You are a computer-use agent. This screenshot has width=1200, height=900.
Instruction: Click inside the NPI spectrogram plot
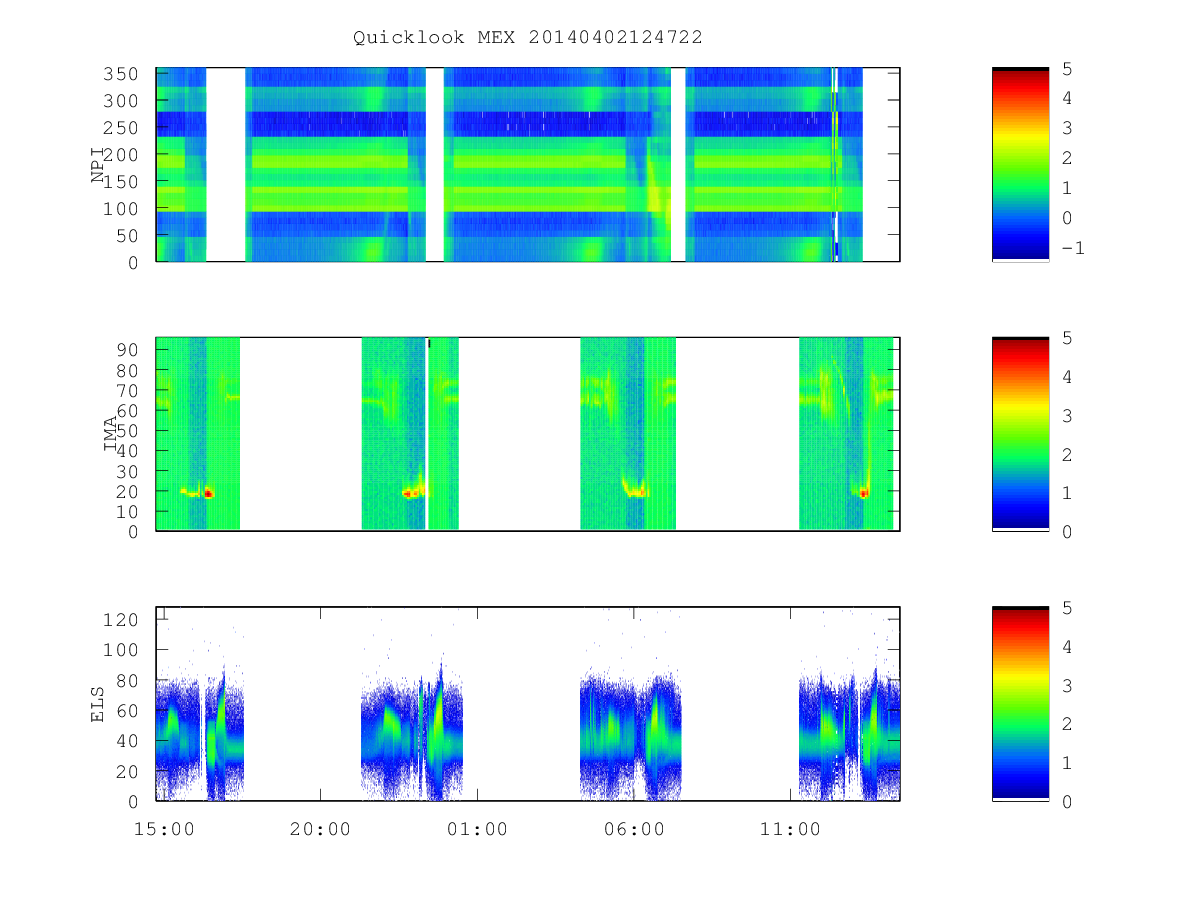coord(528,165)
